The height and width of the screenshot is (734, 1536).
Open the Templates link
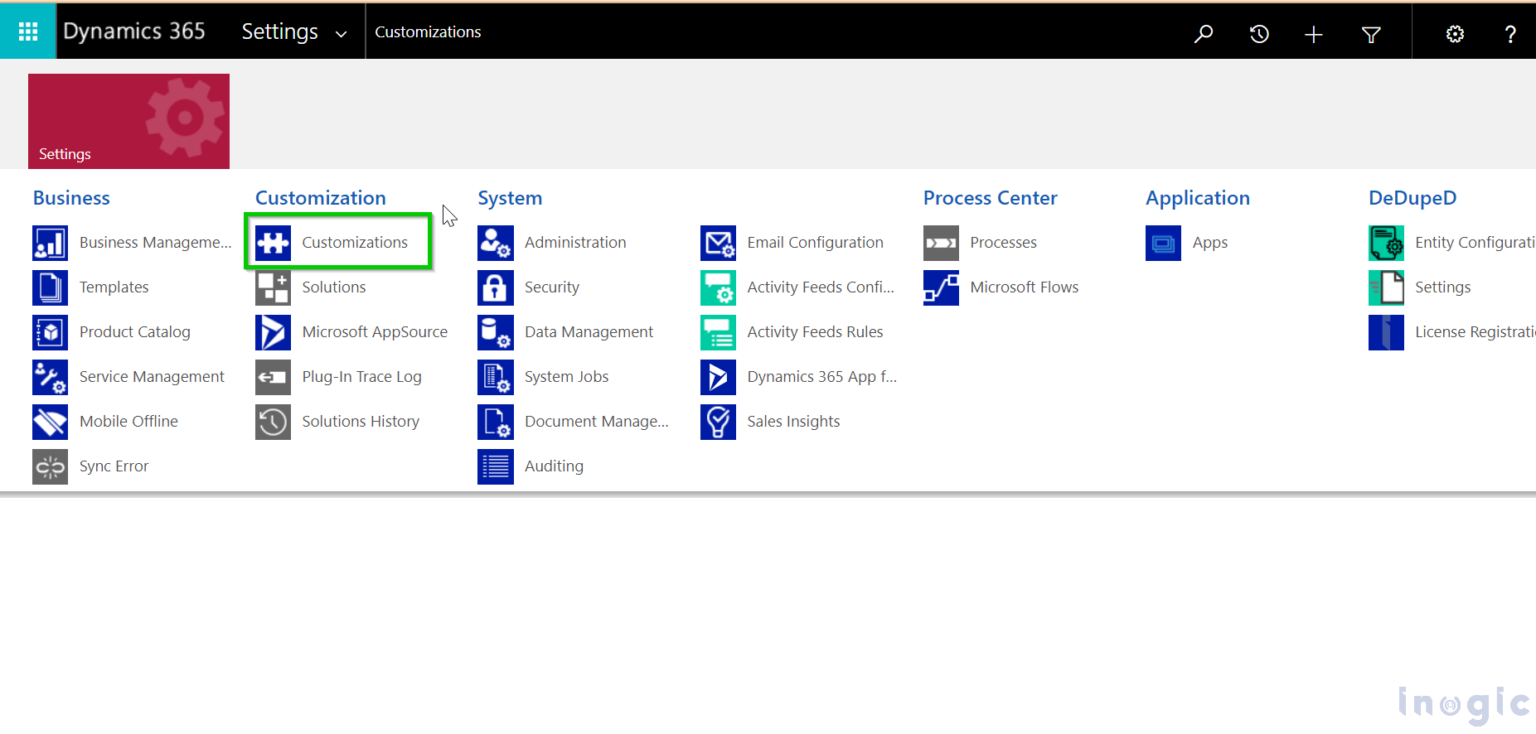112,287
